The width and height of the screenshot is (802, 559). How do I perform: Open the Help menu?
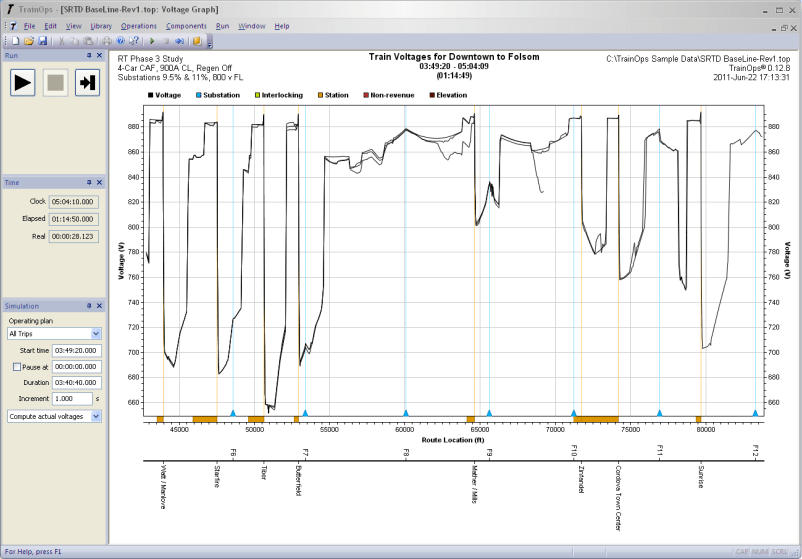pos(282,26)
